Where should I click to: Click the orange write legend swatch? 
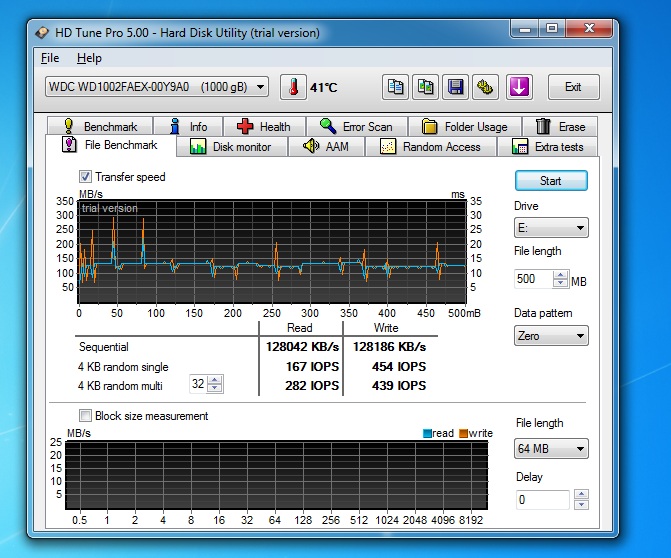(x=463, y=433)
